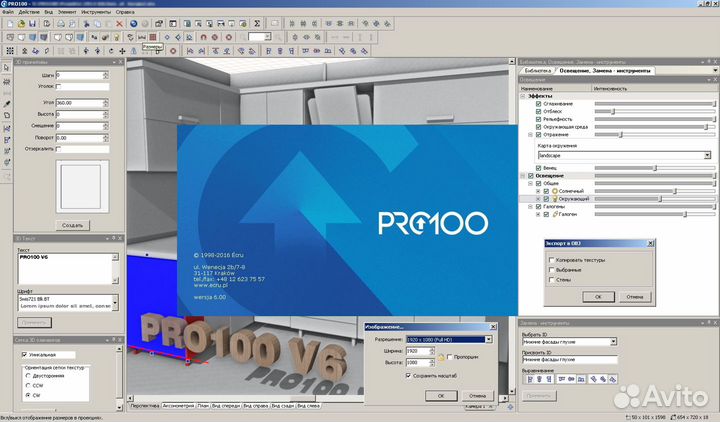The height and width of the screenshot is (422, 720).
Task: Open the Карта окружения landscape dropdown
Action: coord(707,155)
